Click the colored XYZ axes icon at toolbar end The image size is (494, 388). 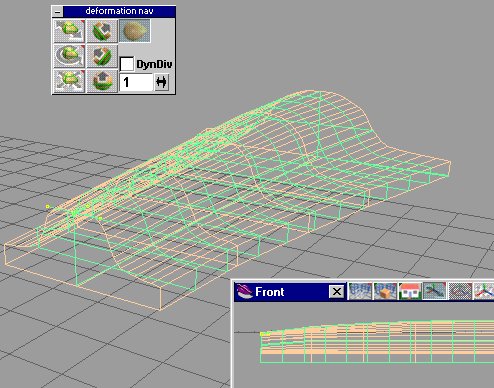[x=484, y=291]
